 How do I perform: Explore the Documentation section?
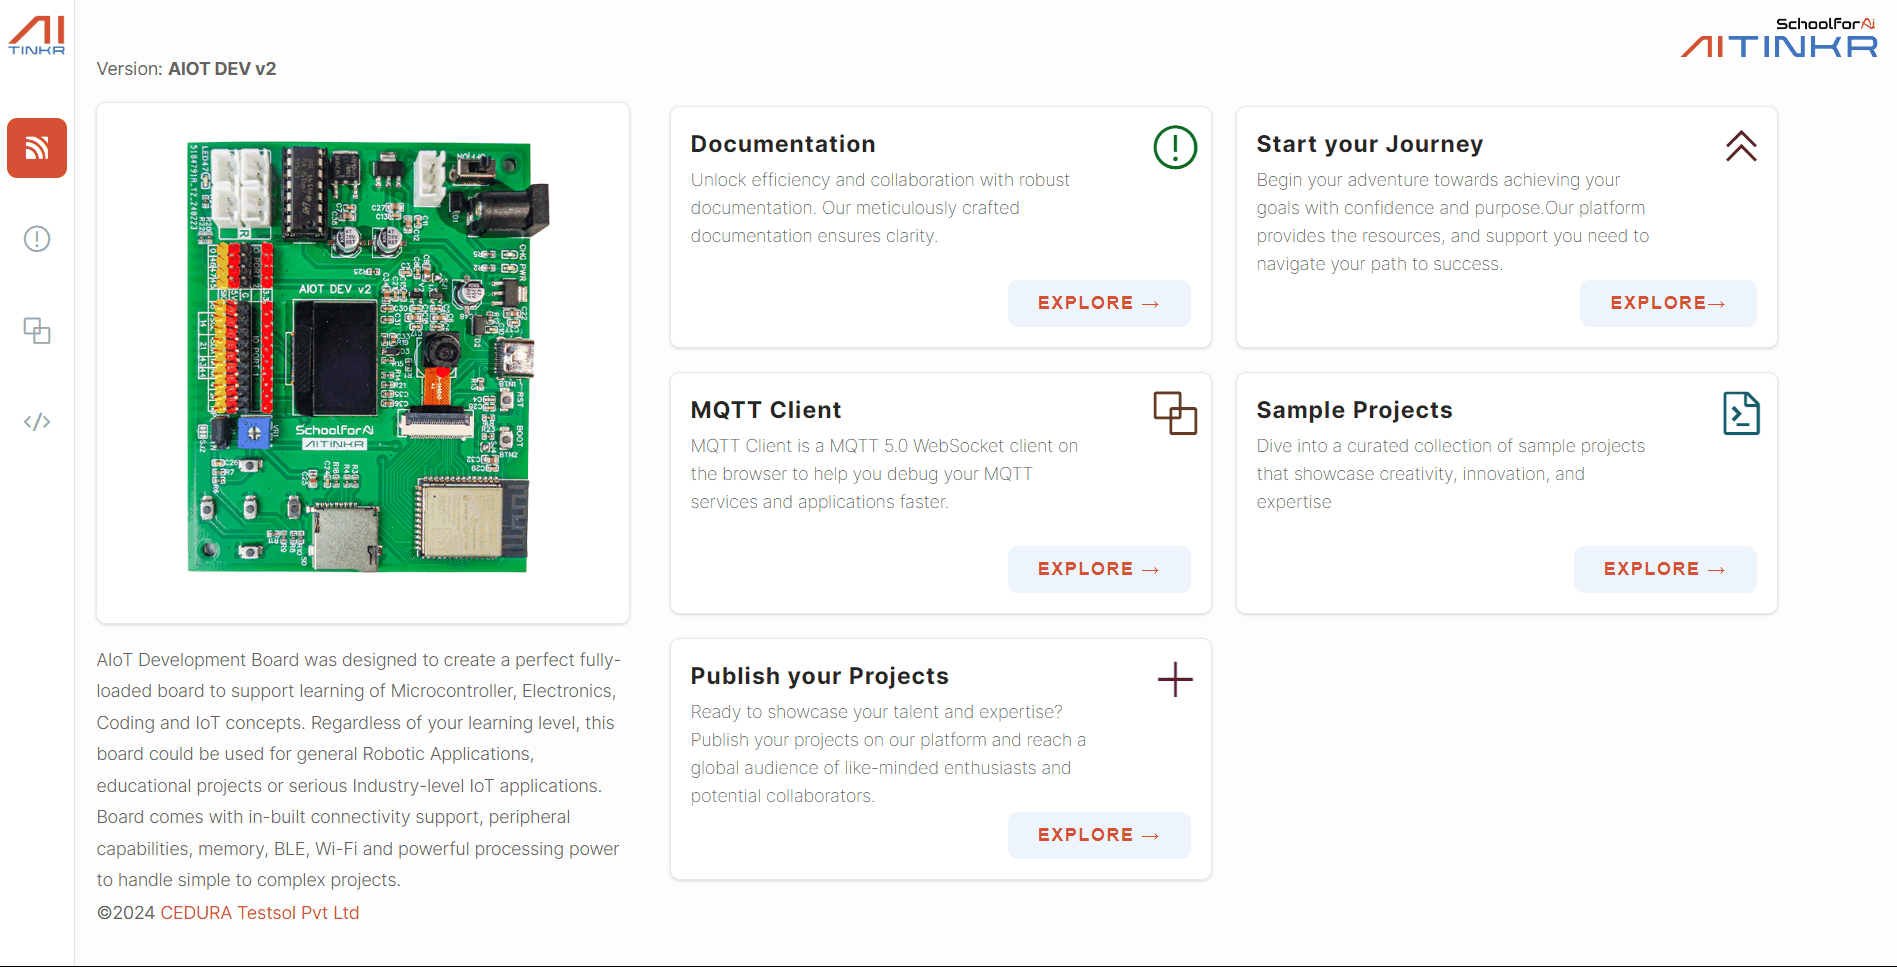[x=1098, y=303]
